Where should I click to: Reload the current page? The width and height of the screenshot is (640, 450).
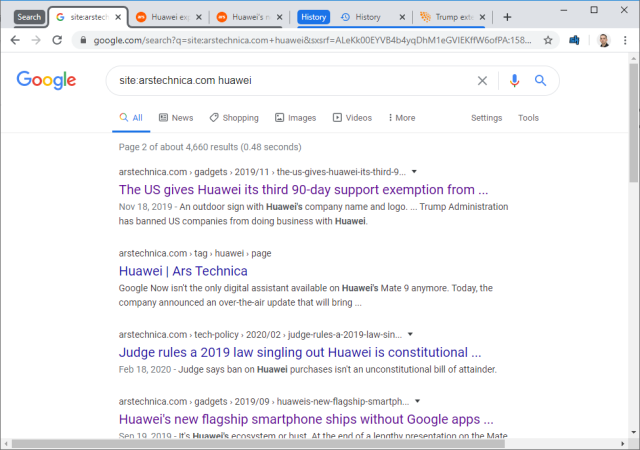57,40
